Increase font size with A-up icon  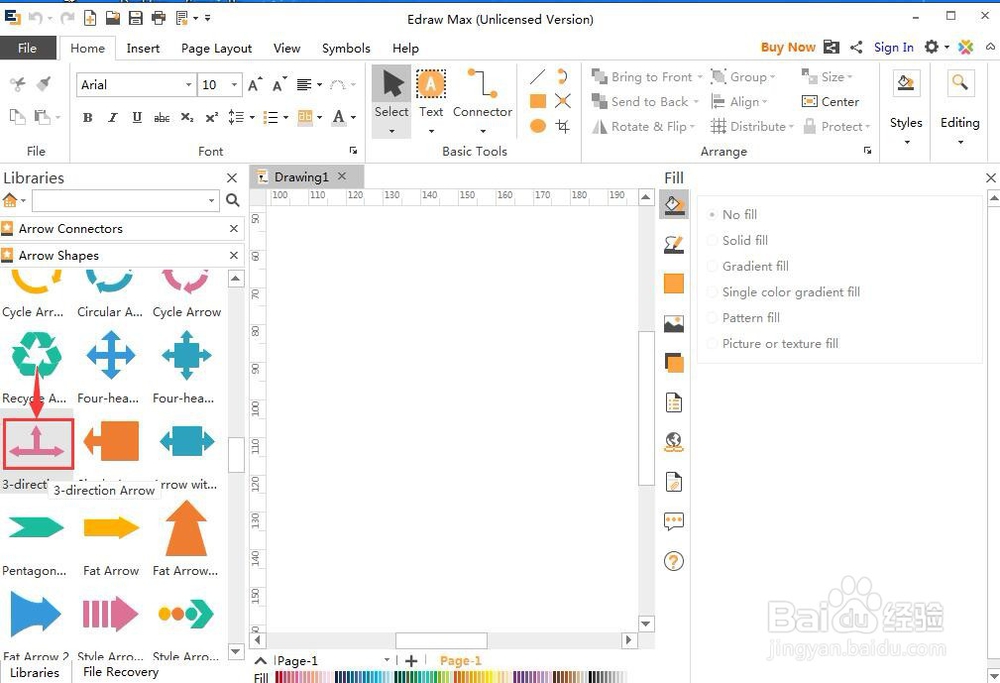click(254, 85)
